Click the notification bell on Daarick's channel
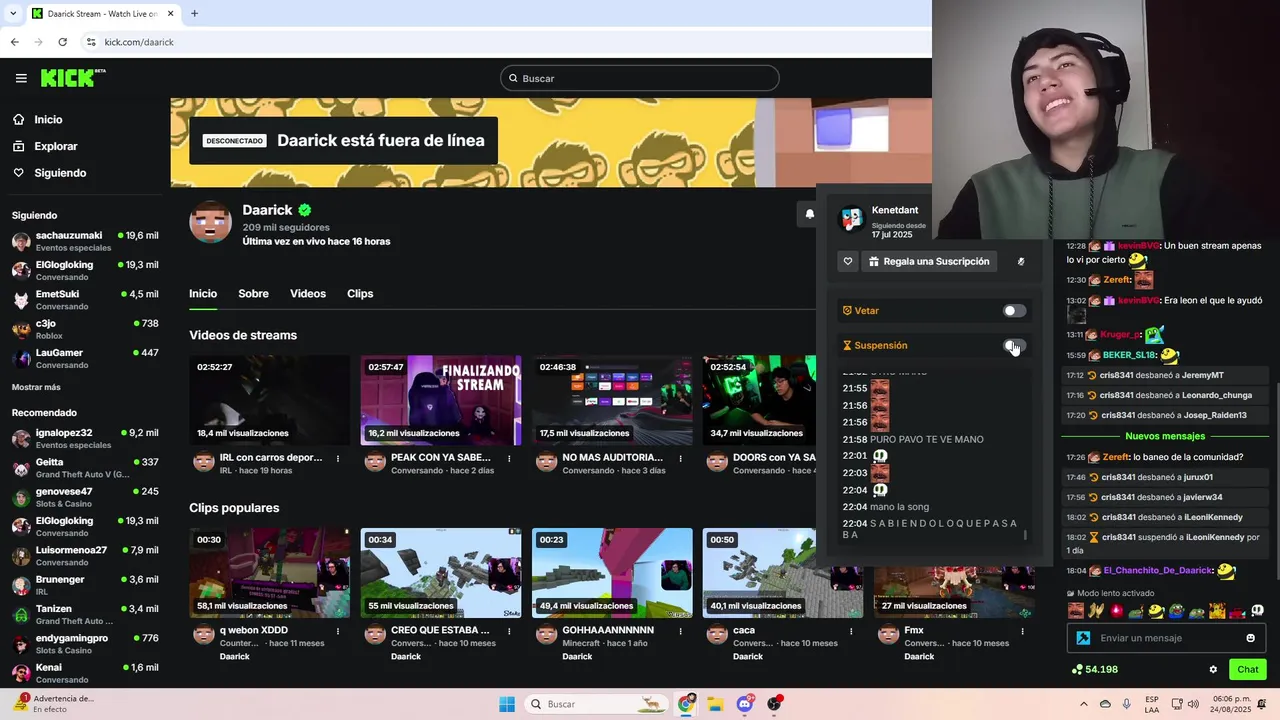This screenshot has height=720, width=1280. (x=809, y=214)
